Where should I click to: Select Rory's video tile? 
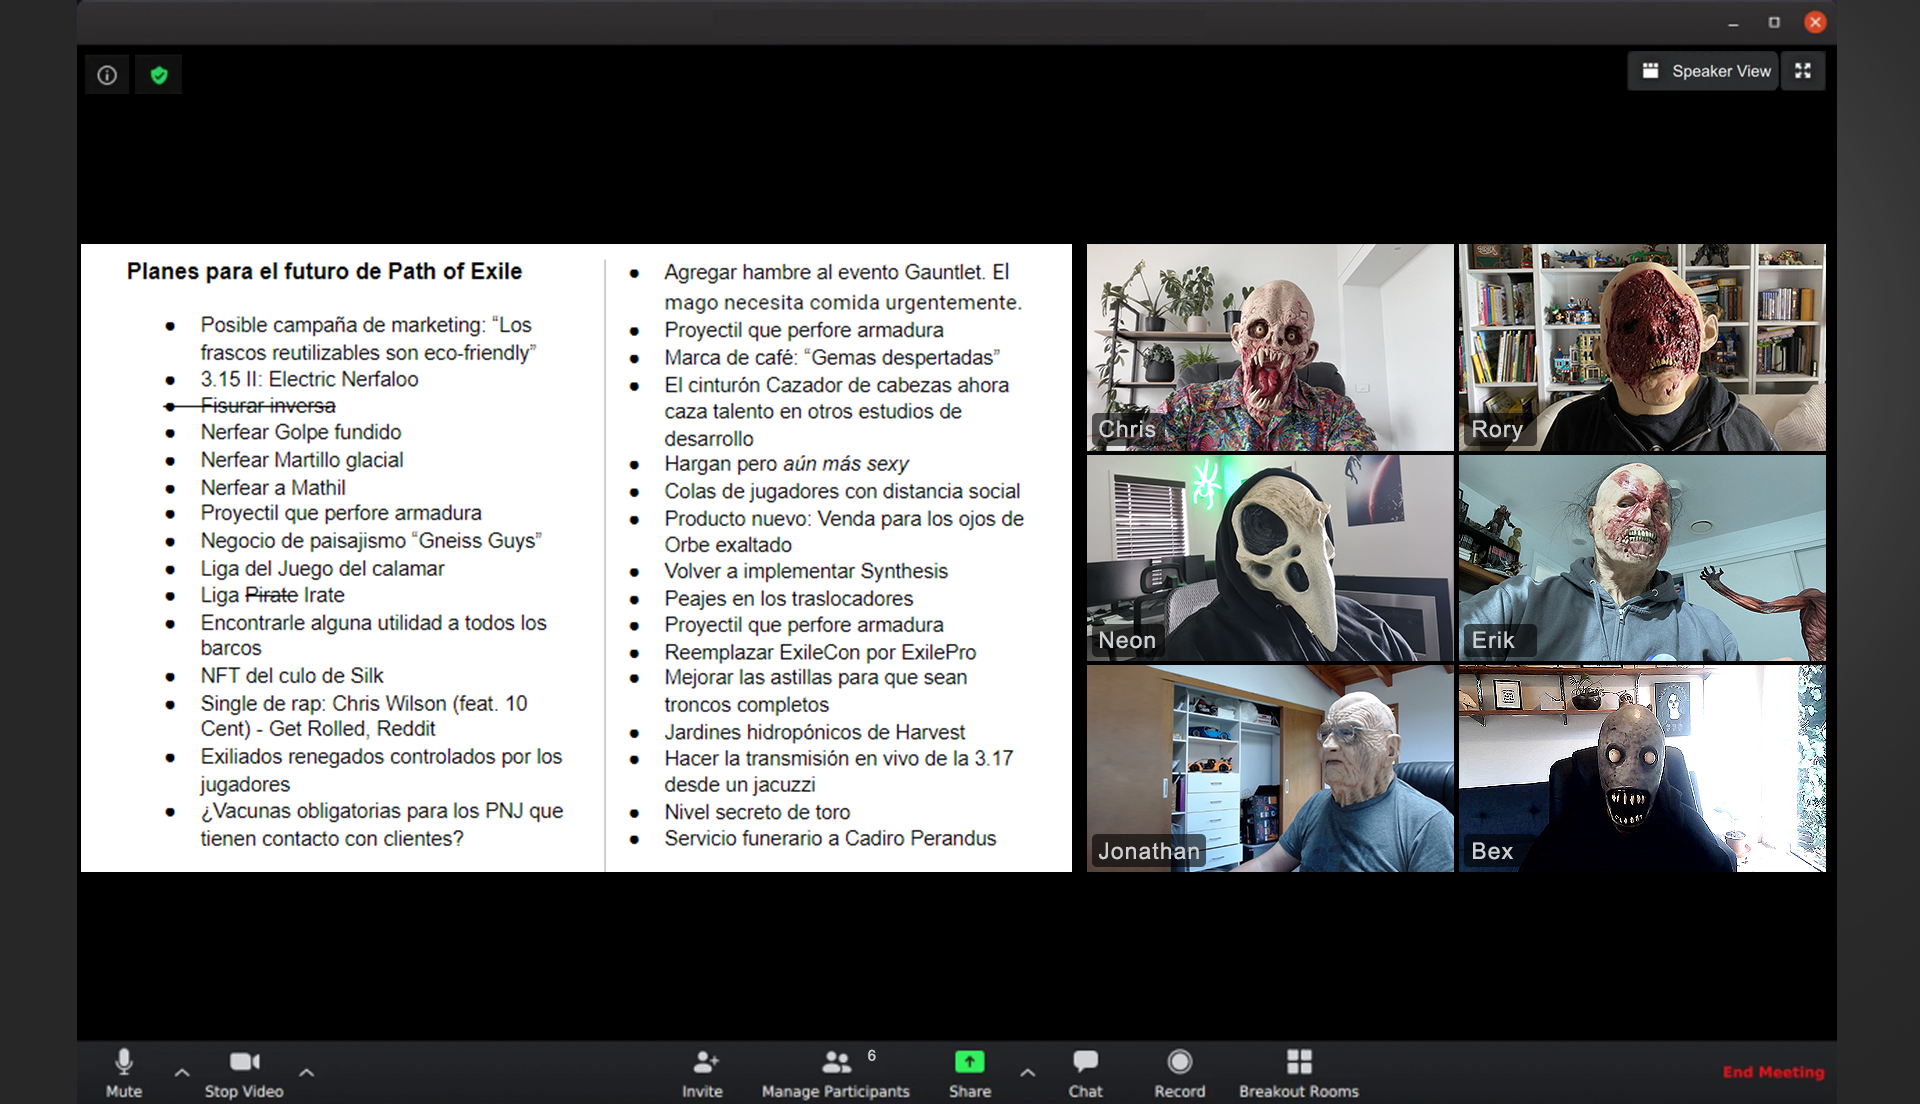(x=1642, y=348)
